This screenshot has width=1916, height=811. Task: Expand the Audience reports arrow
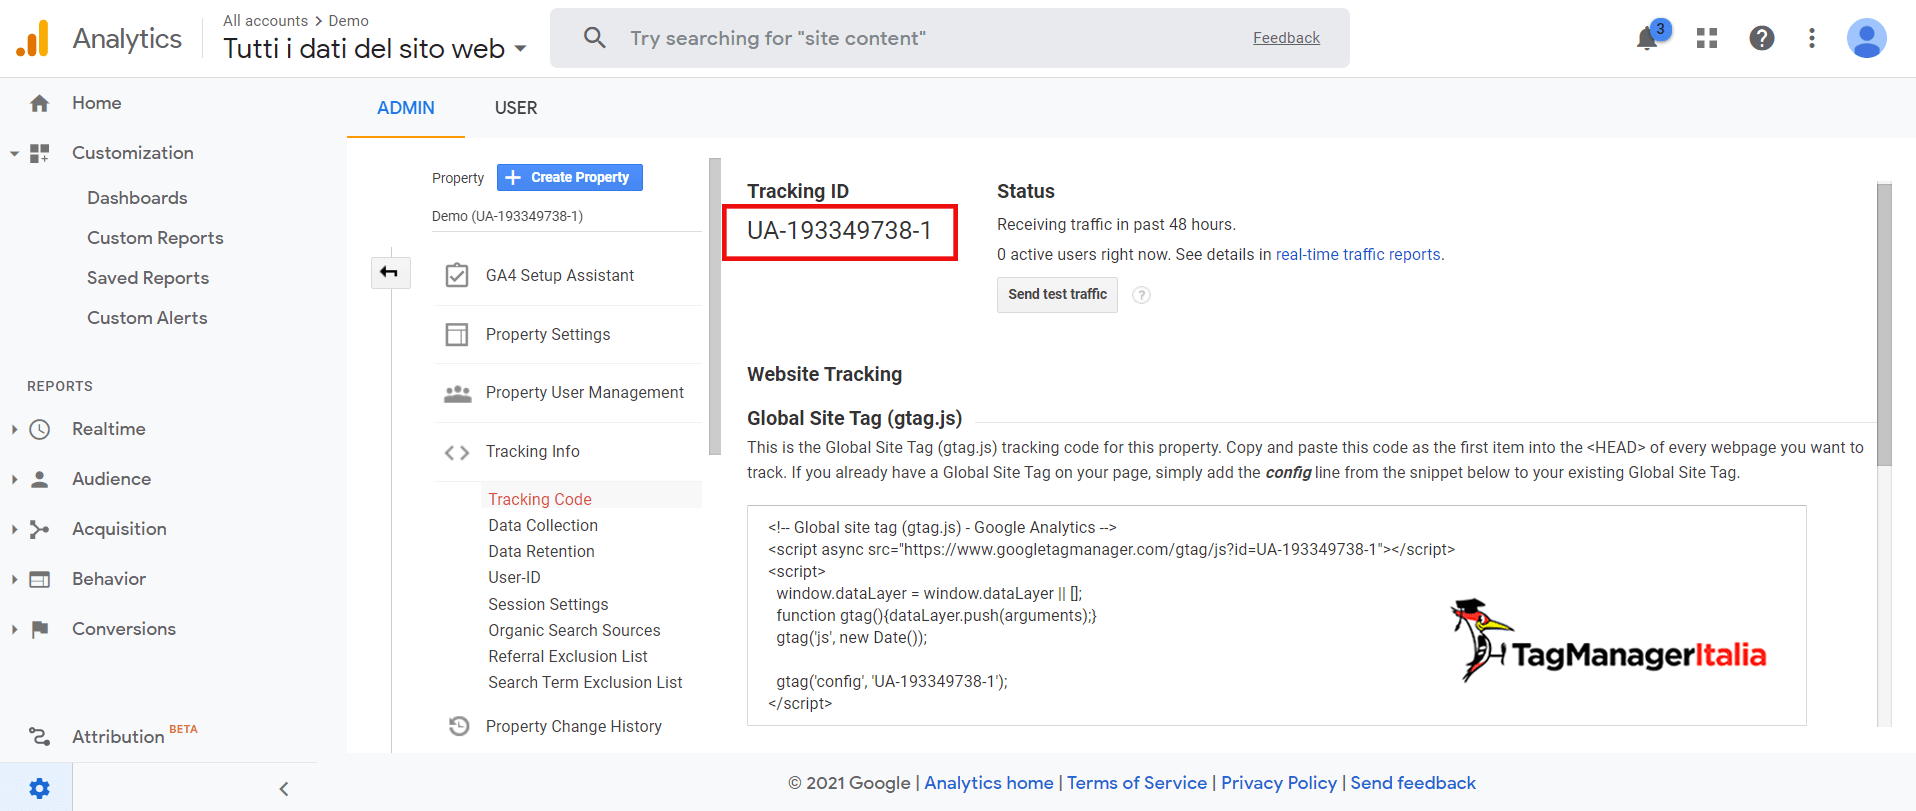tap(14, 479)
